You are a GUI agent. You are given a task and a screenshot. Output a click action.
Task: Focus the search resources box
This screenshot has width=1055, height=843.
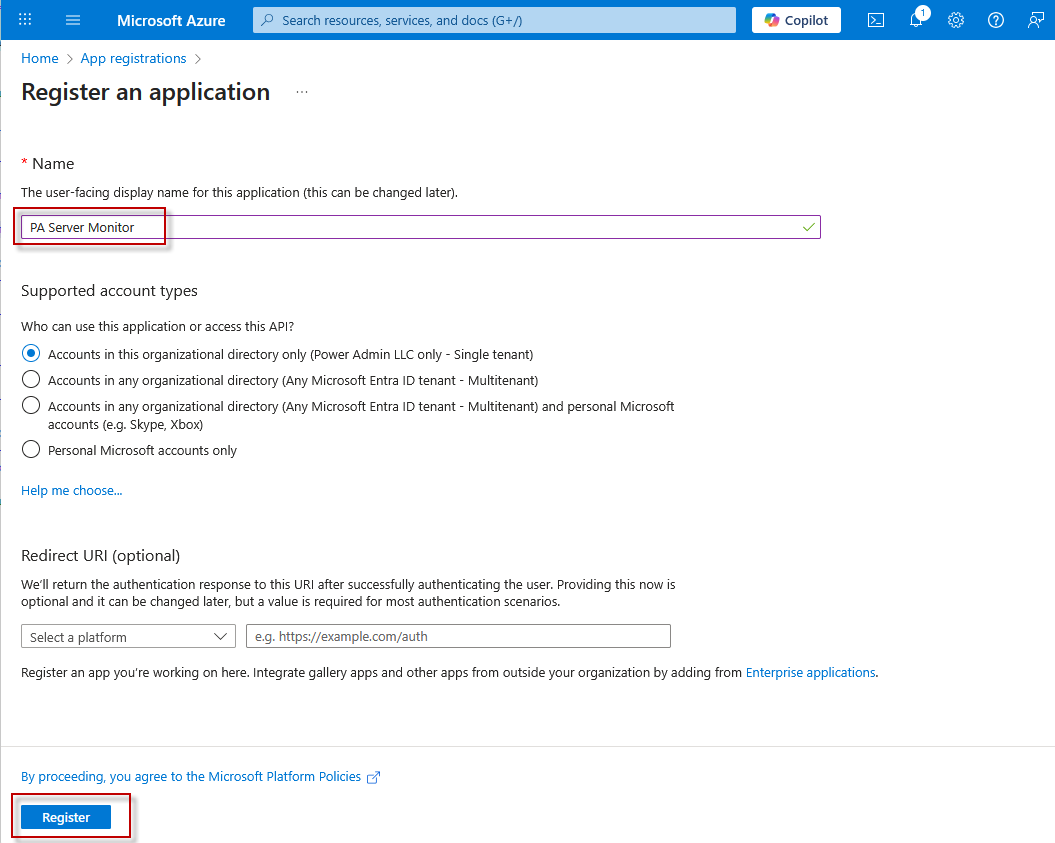[494, 20]
